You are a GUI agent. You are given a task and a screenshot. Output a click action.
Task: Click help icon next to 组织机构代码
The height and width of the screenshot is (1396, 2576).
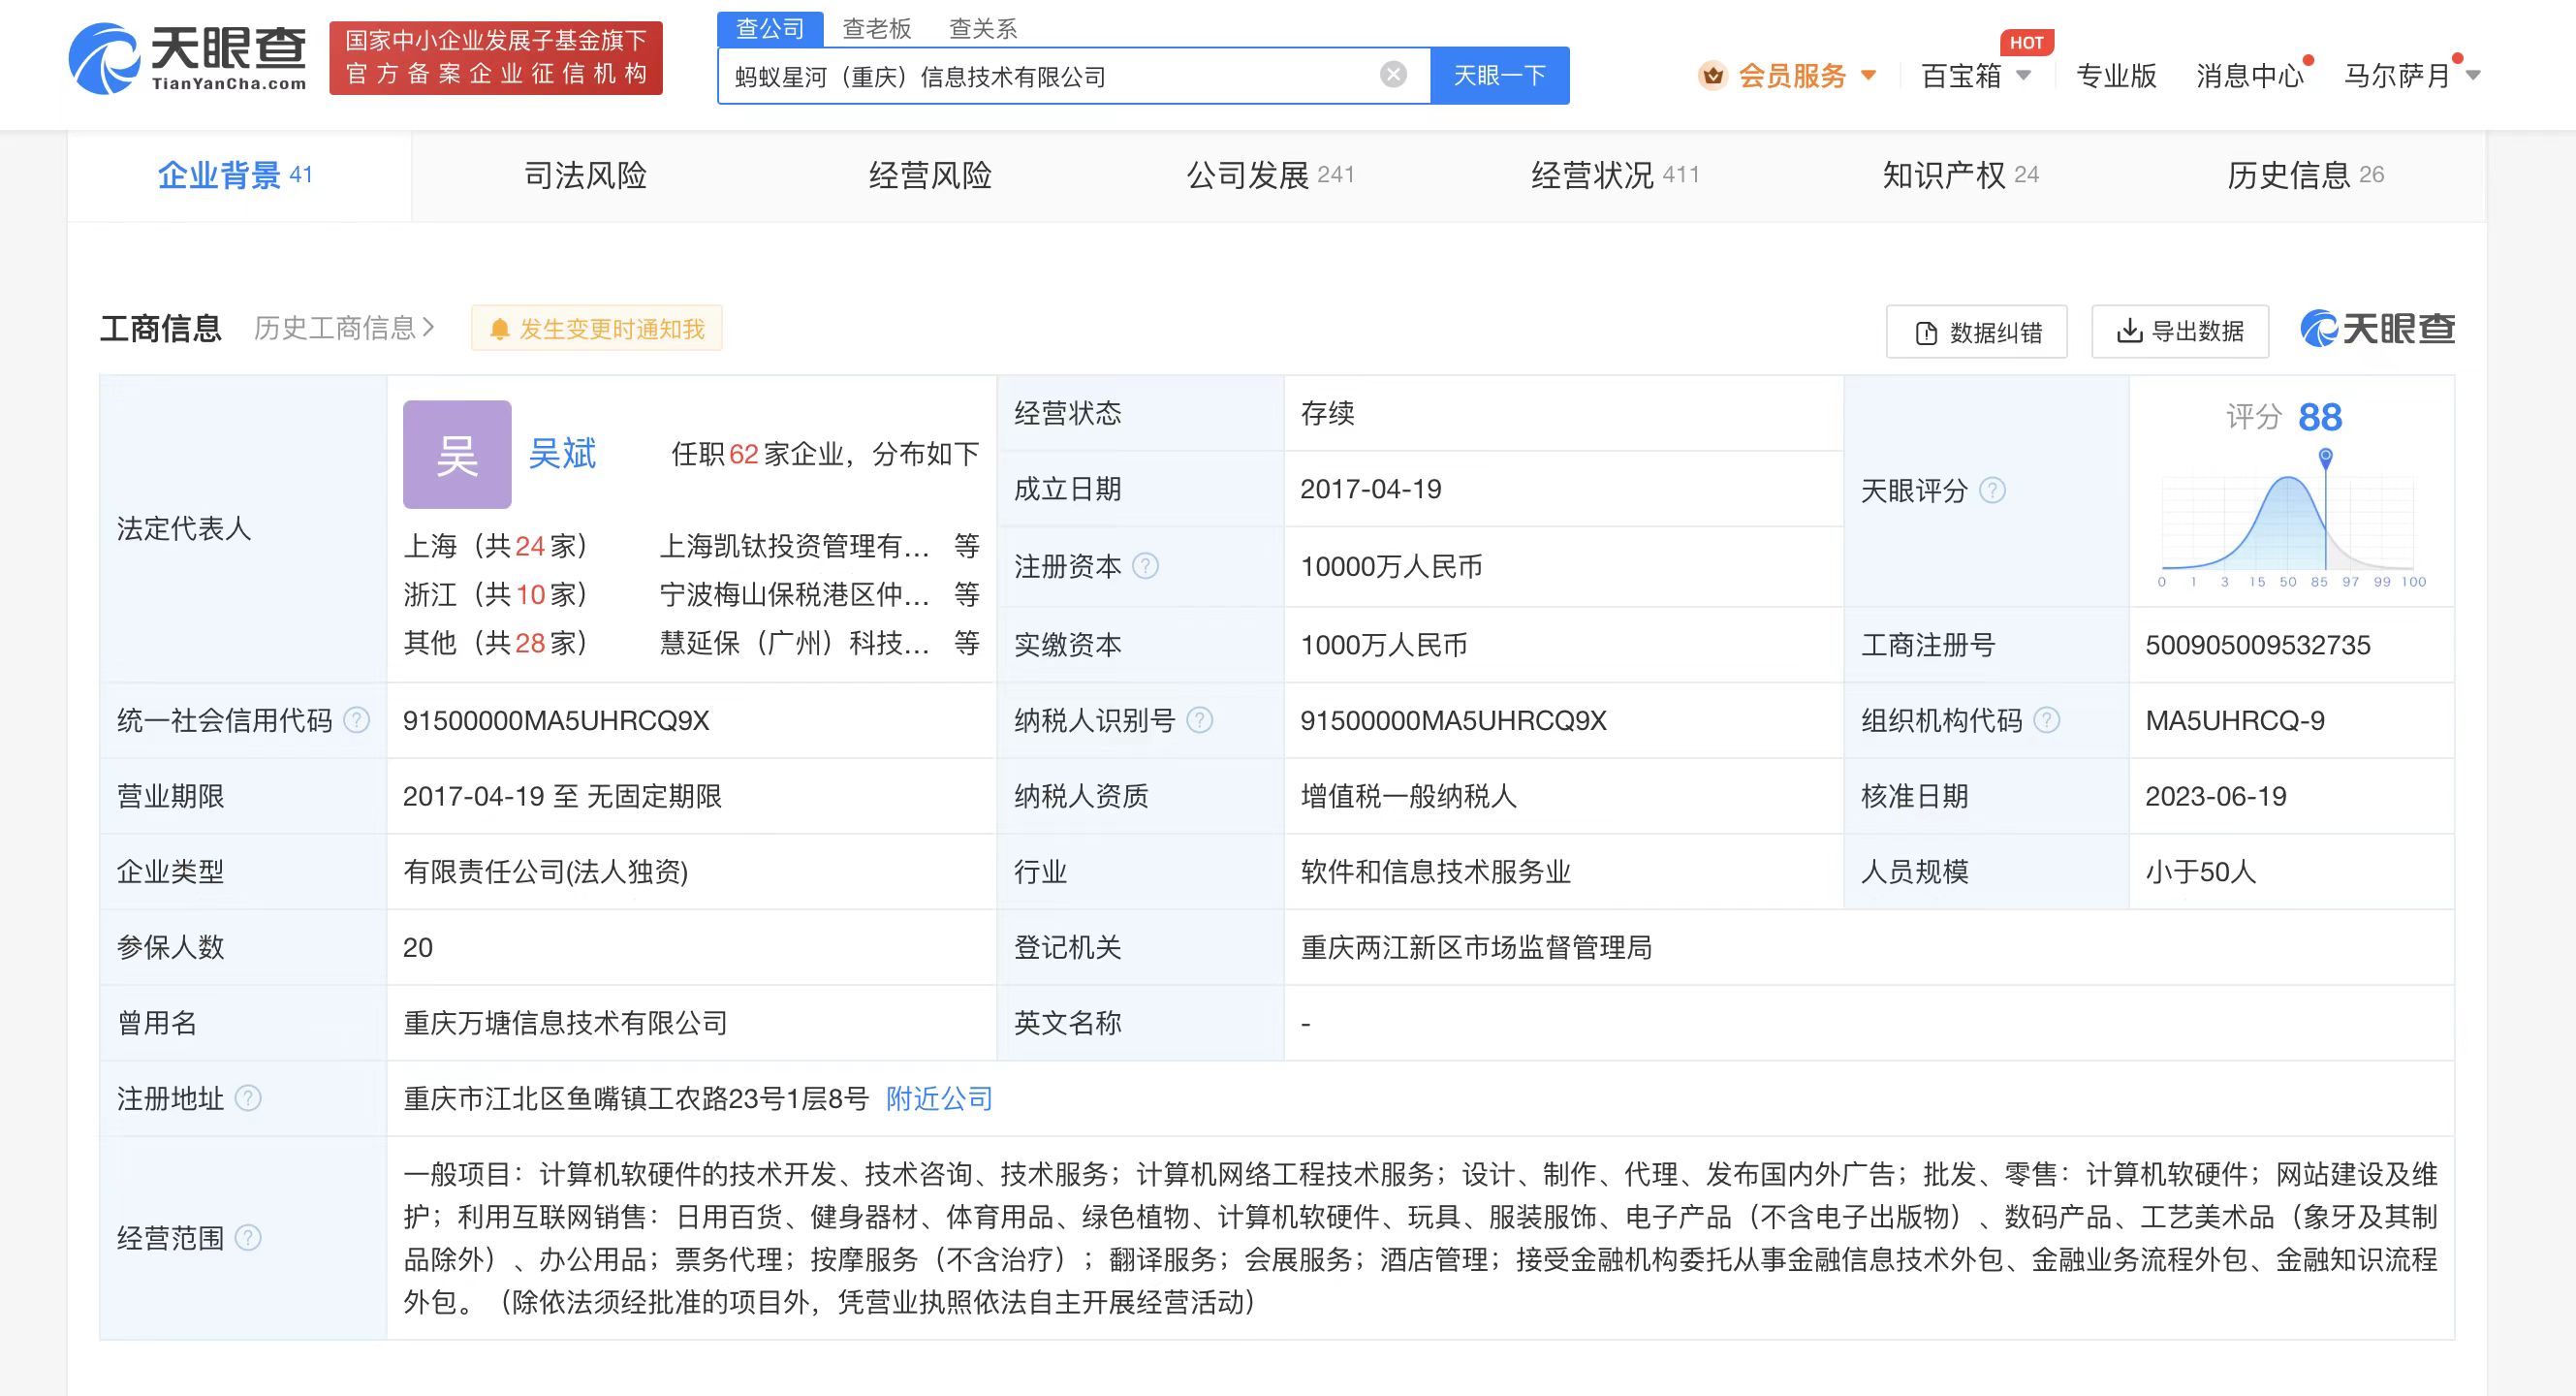(x=2047, y=720)
